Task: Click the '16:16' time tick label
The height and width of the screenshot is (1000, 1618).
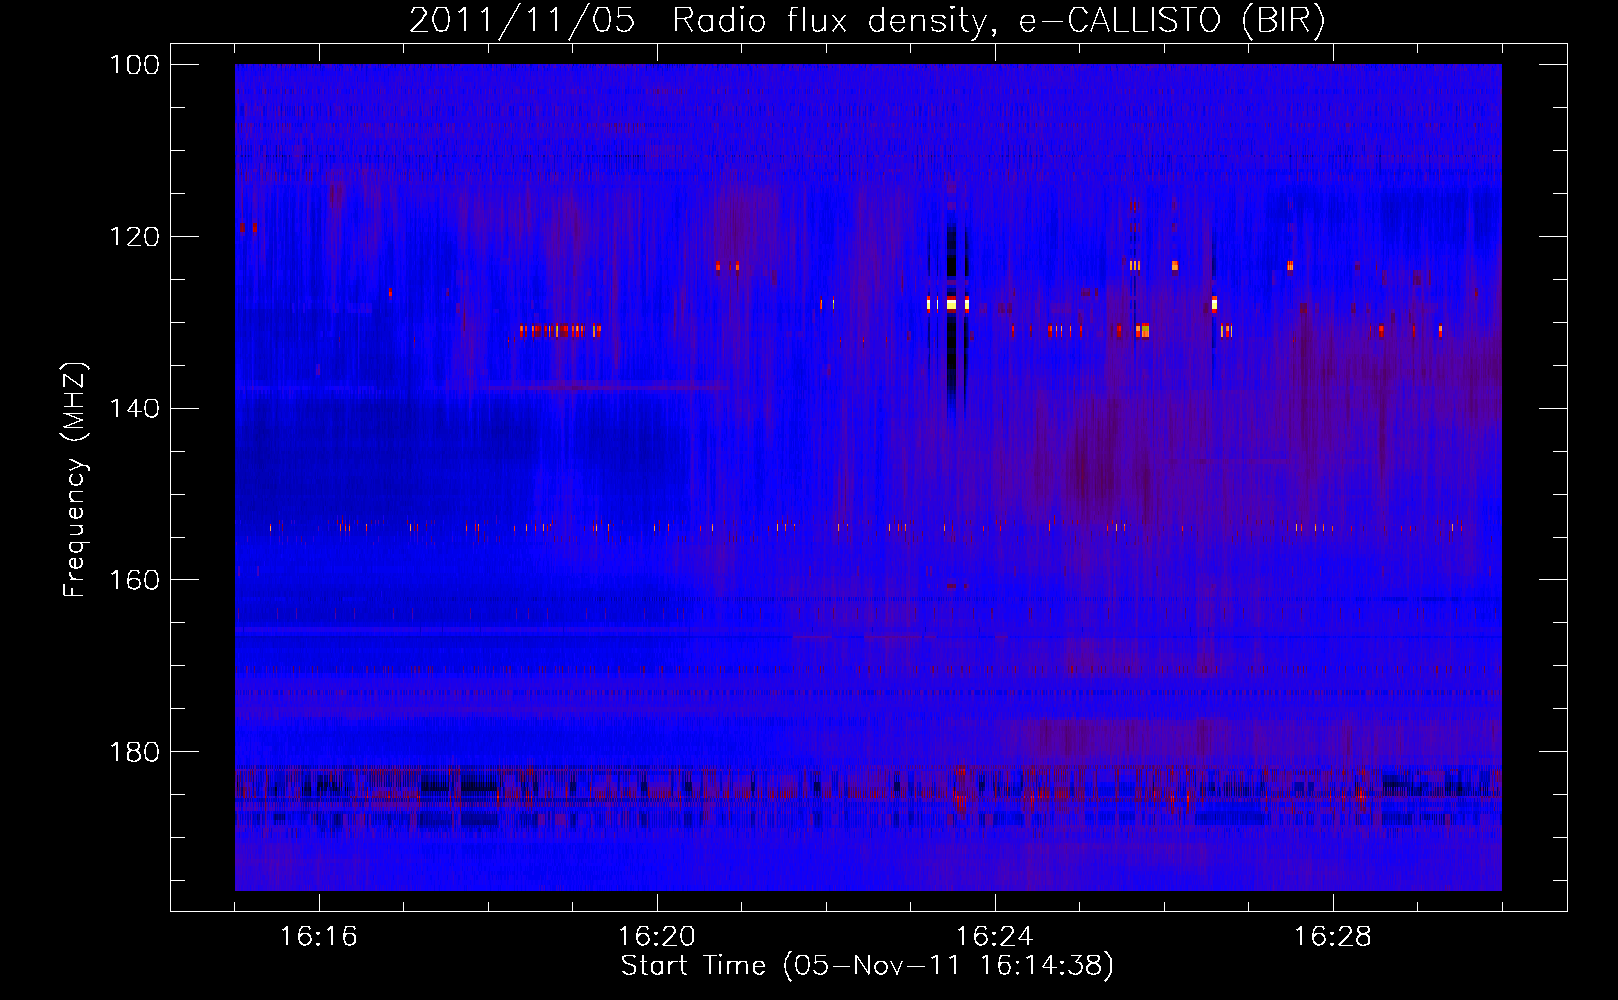Action: [x=319, y=937]
